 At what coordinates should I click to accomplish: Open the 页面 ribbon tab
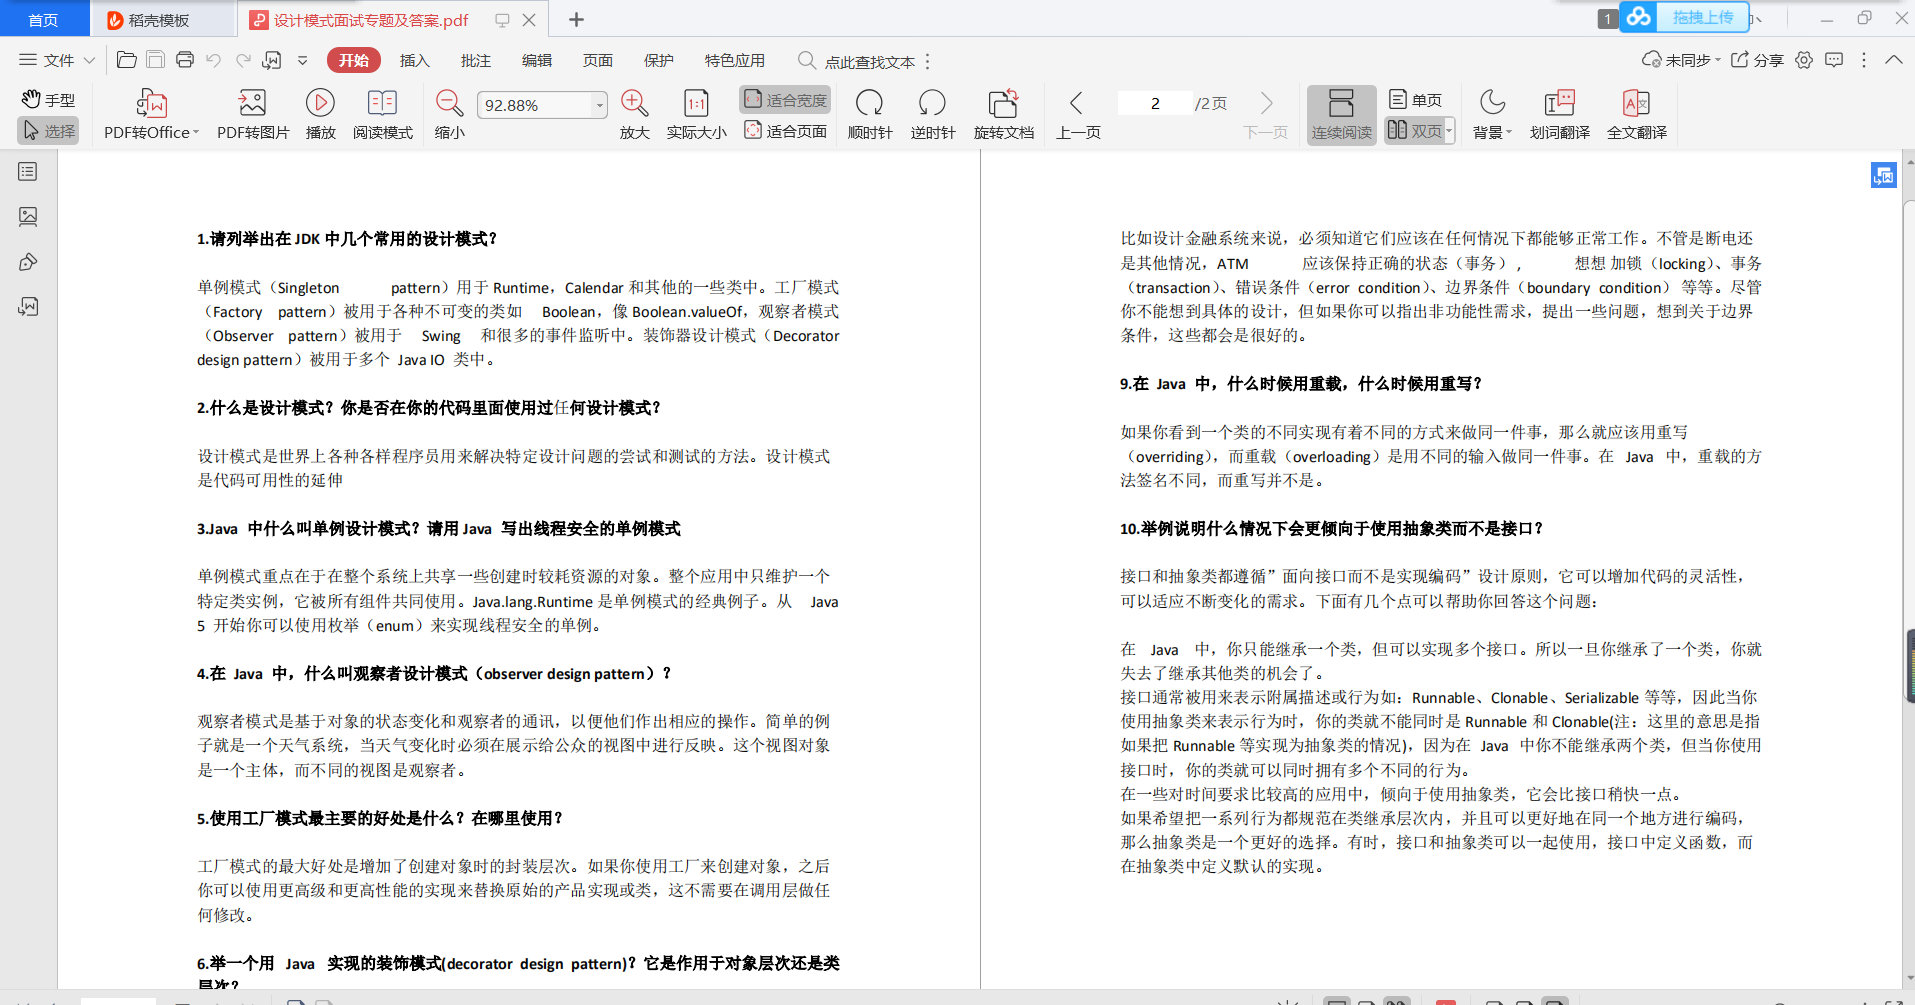click(598, 60)
